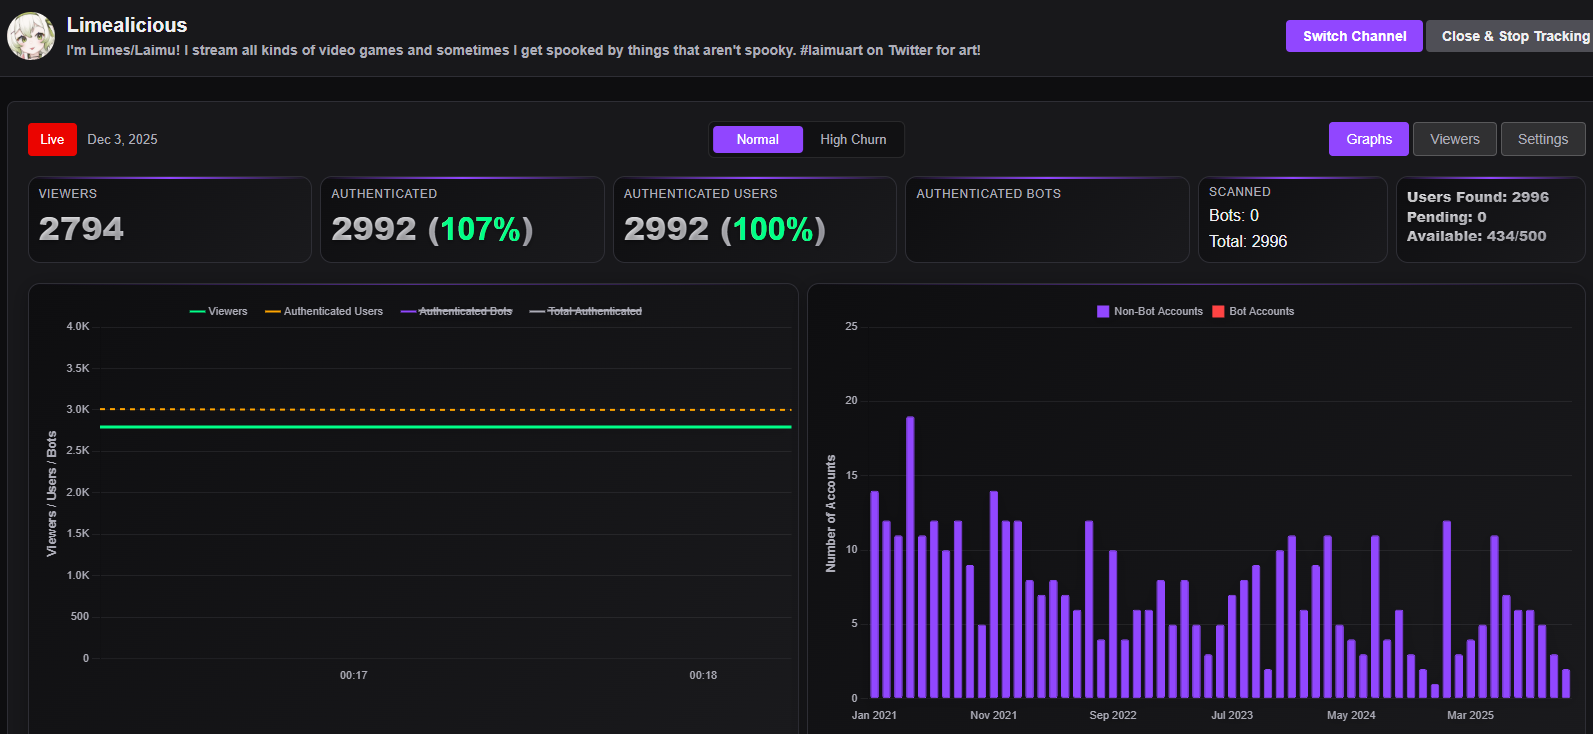The image size is (1593, 734).
Task: Switch to Normal mode
Action: 757,139
